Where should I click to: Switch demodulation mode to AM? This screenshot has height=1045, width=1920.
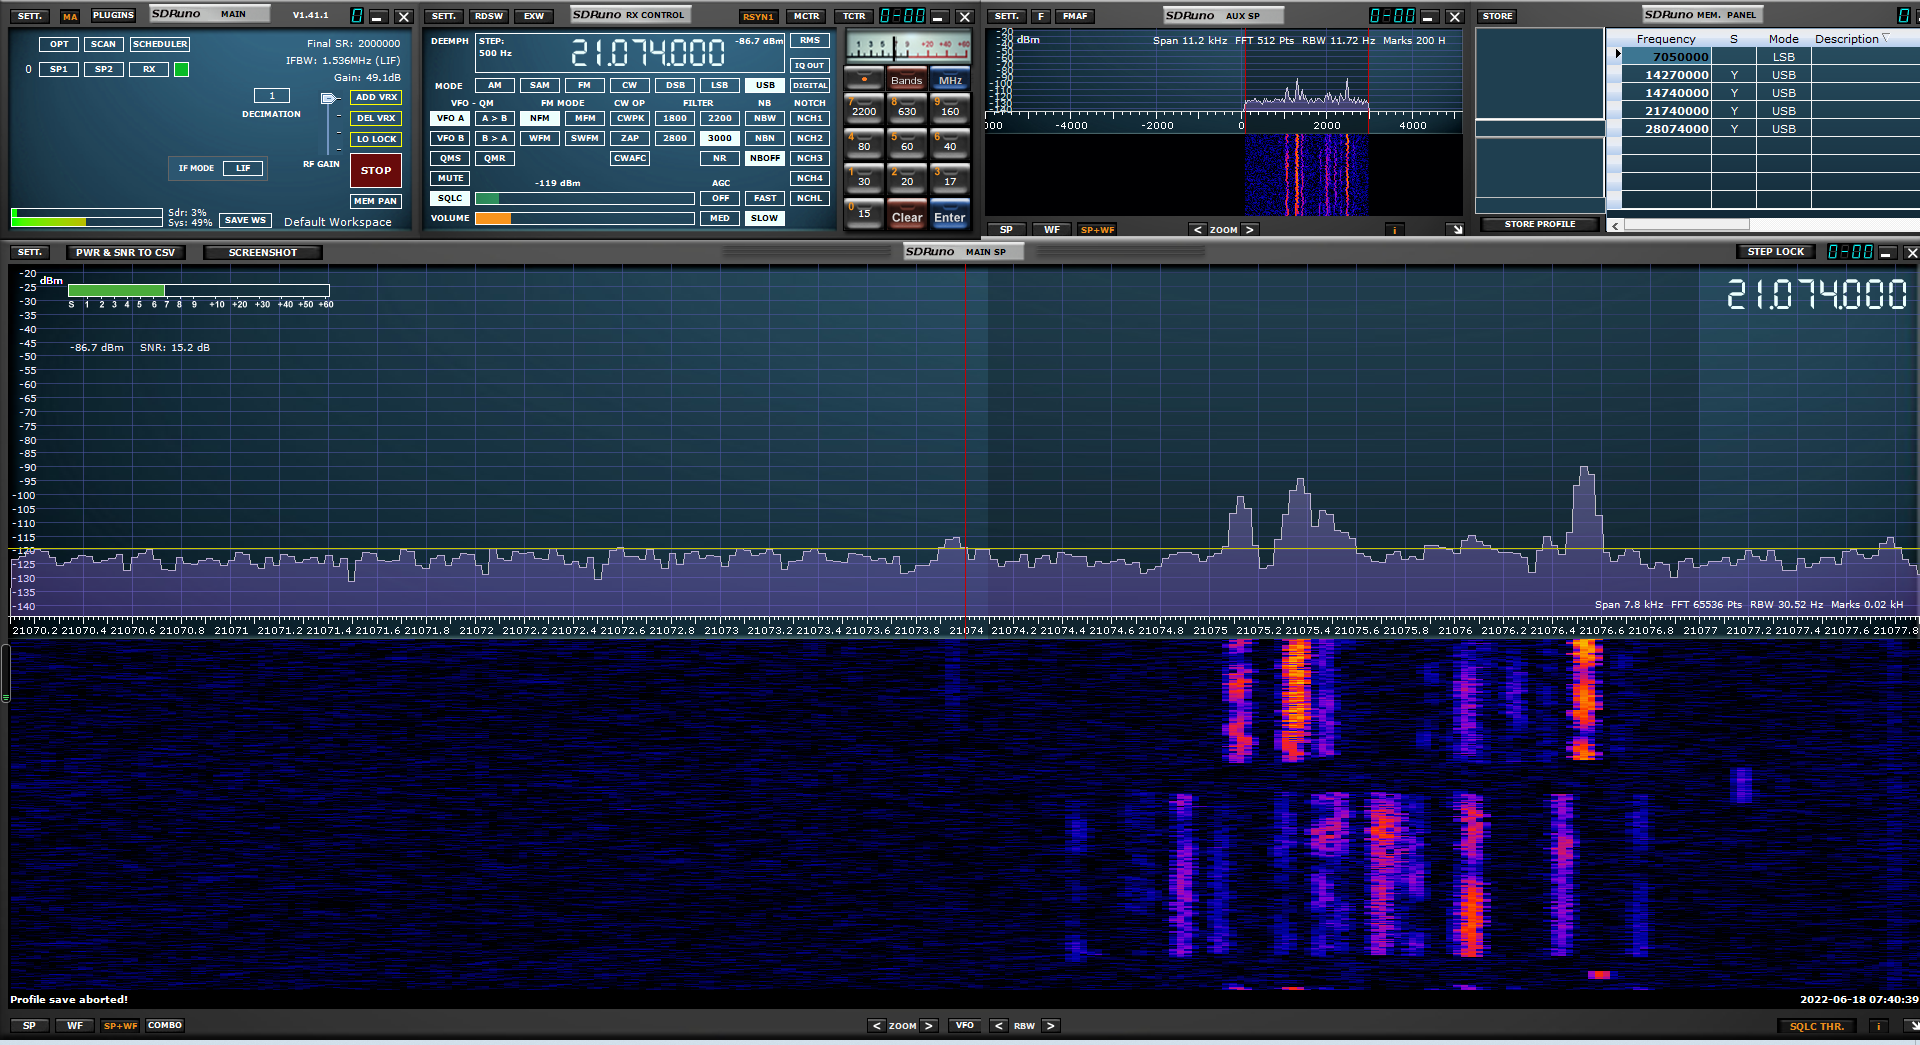point(495,85)
